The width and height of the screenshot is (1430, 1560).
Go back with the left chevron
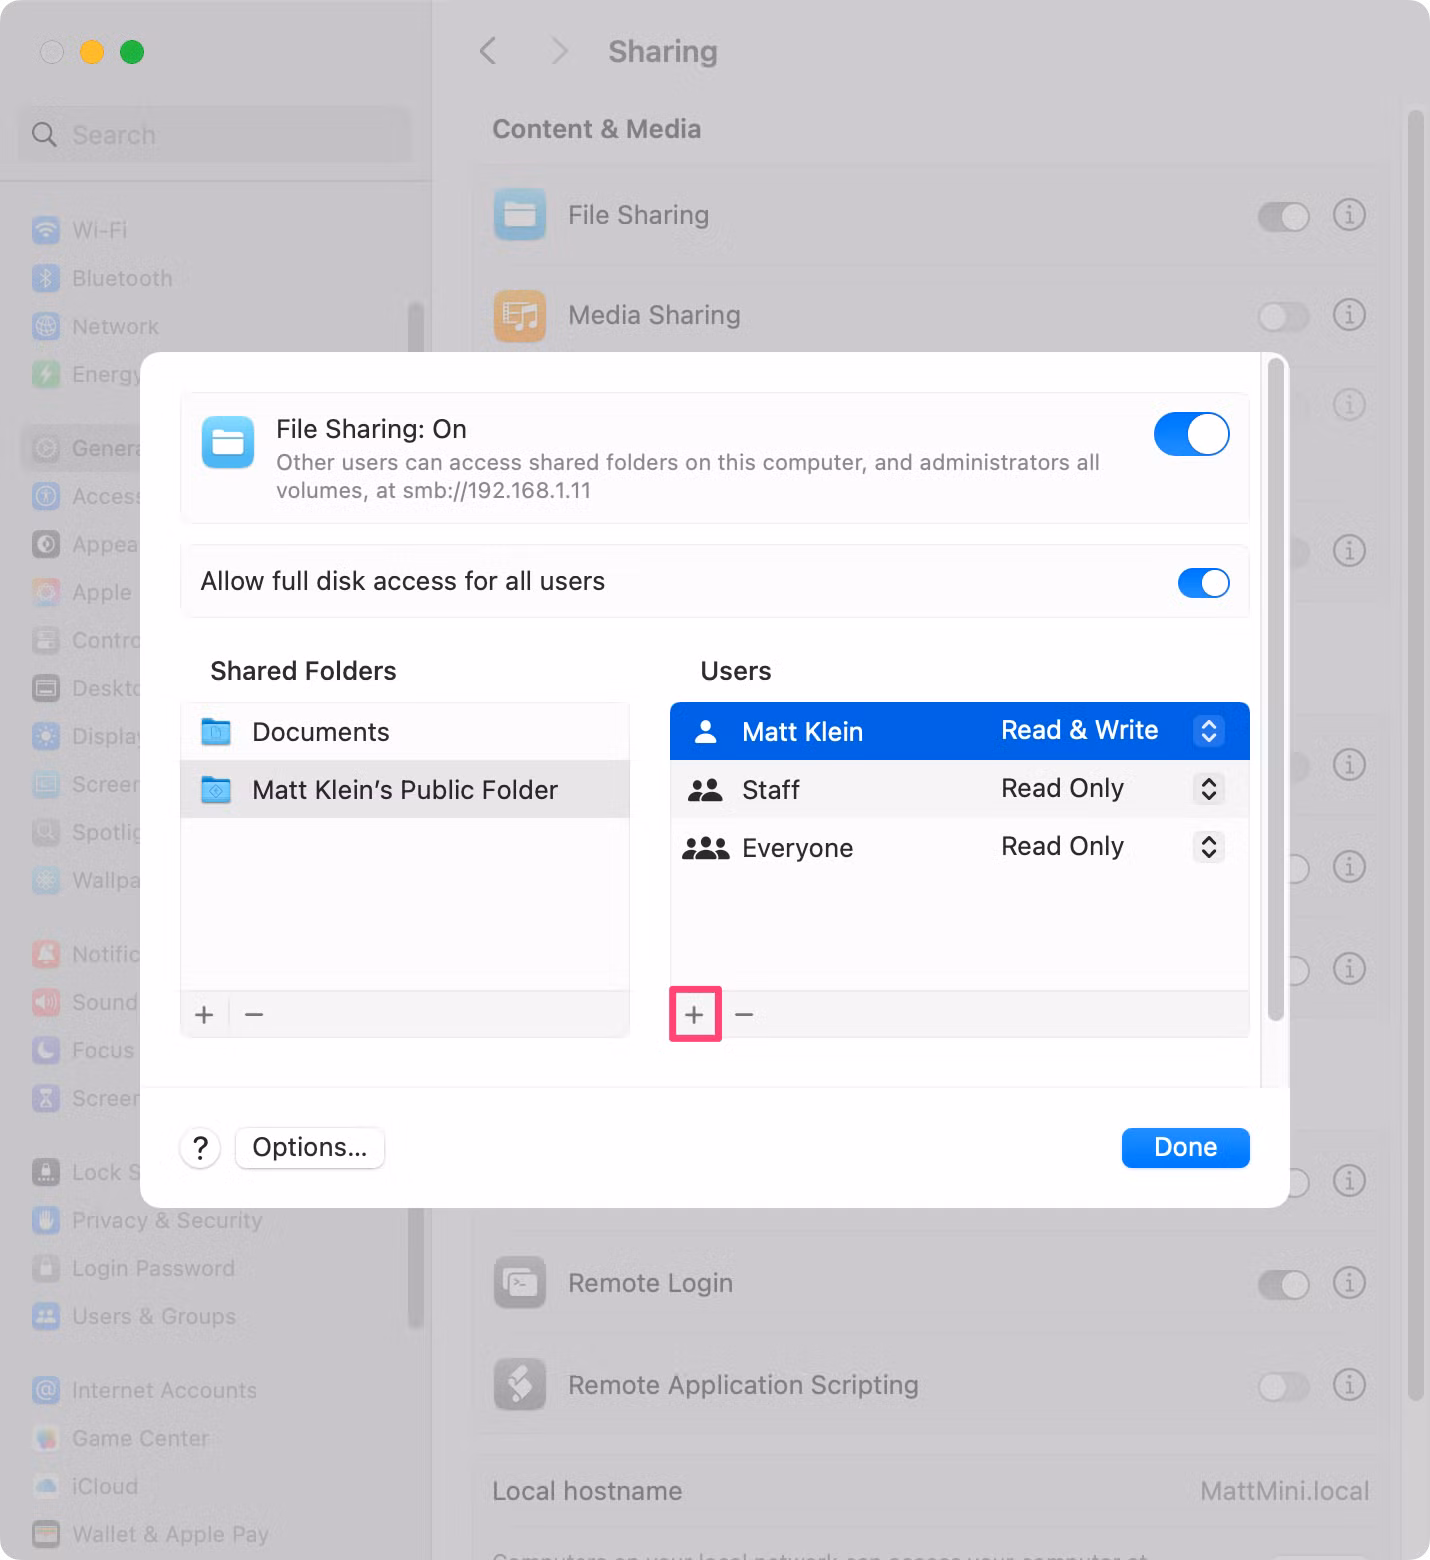tap(488, 51)
